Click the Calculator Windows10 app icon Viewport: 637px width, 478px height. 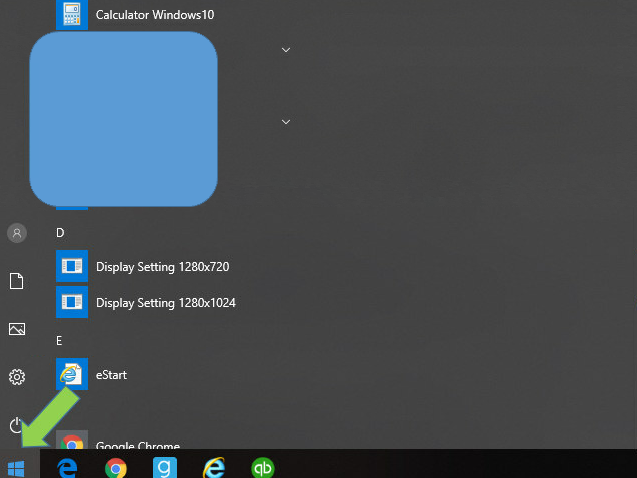72,15
